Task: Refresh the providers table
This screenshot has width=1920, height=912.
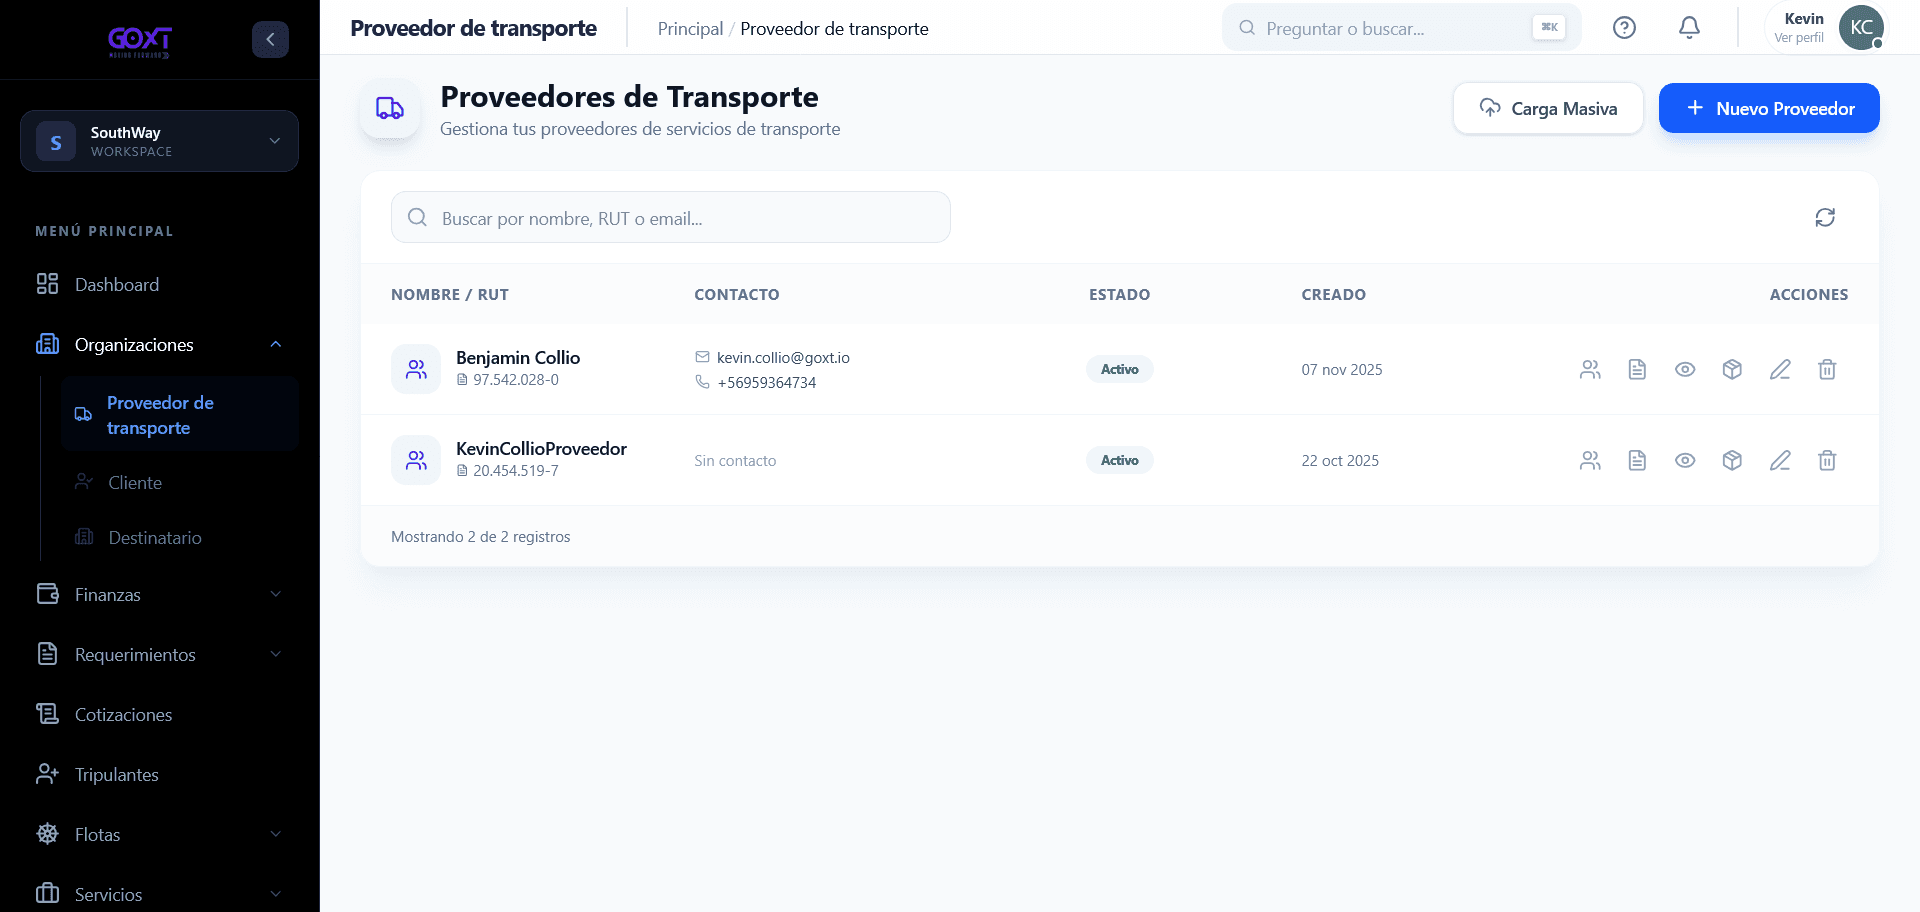Action: (1825, 217)
